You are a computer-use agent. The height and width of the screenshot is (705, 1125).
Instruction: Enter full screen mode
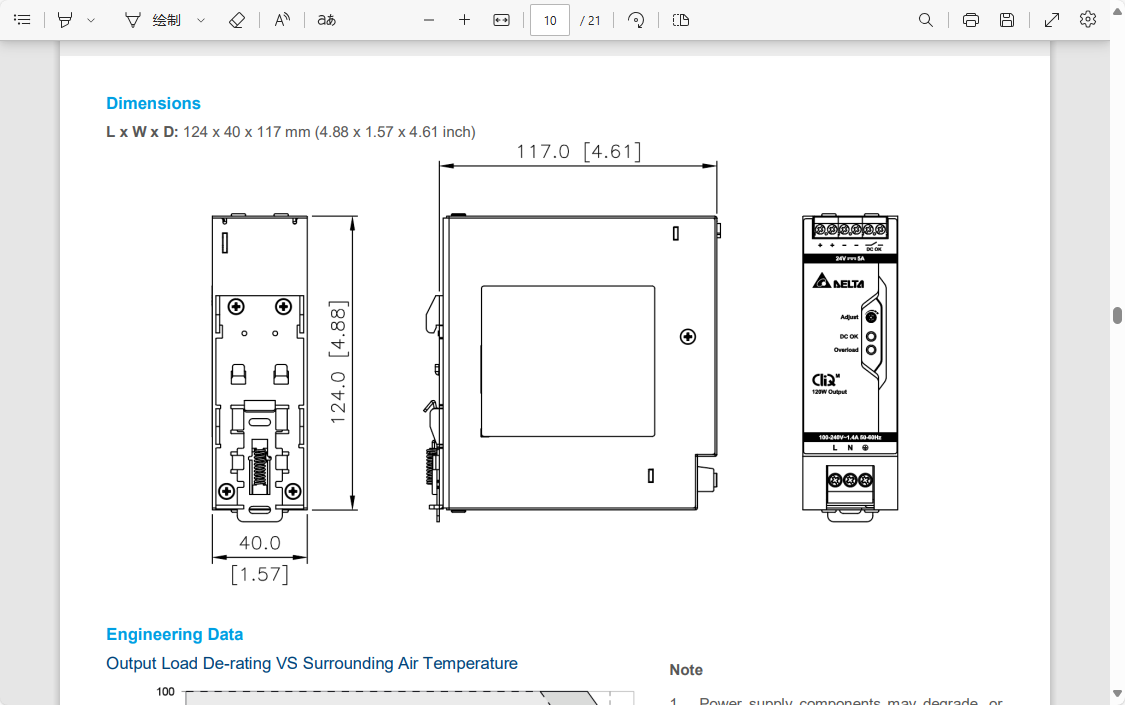(x=1052, y=20)
